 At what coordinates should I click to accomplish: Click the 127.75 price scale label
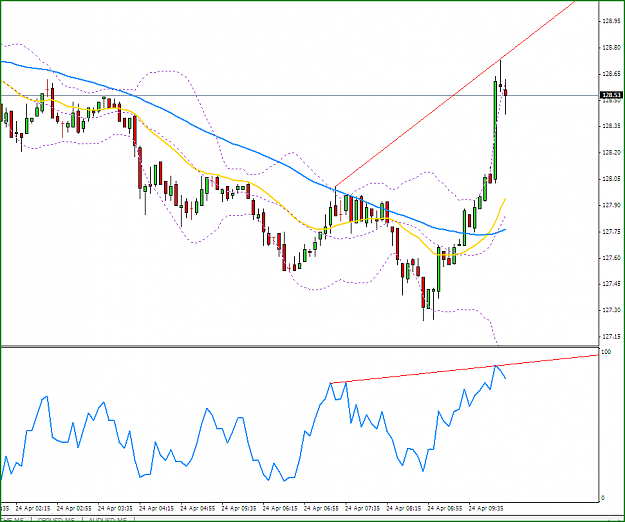611,232
